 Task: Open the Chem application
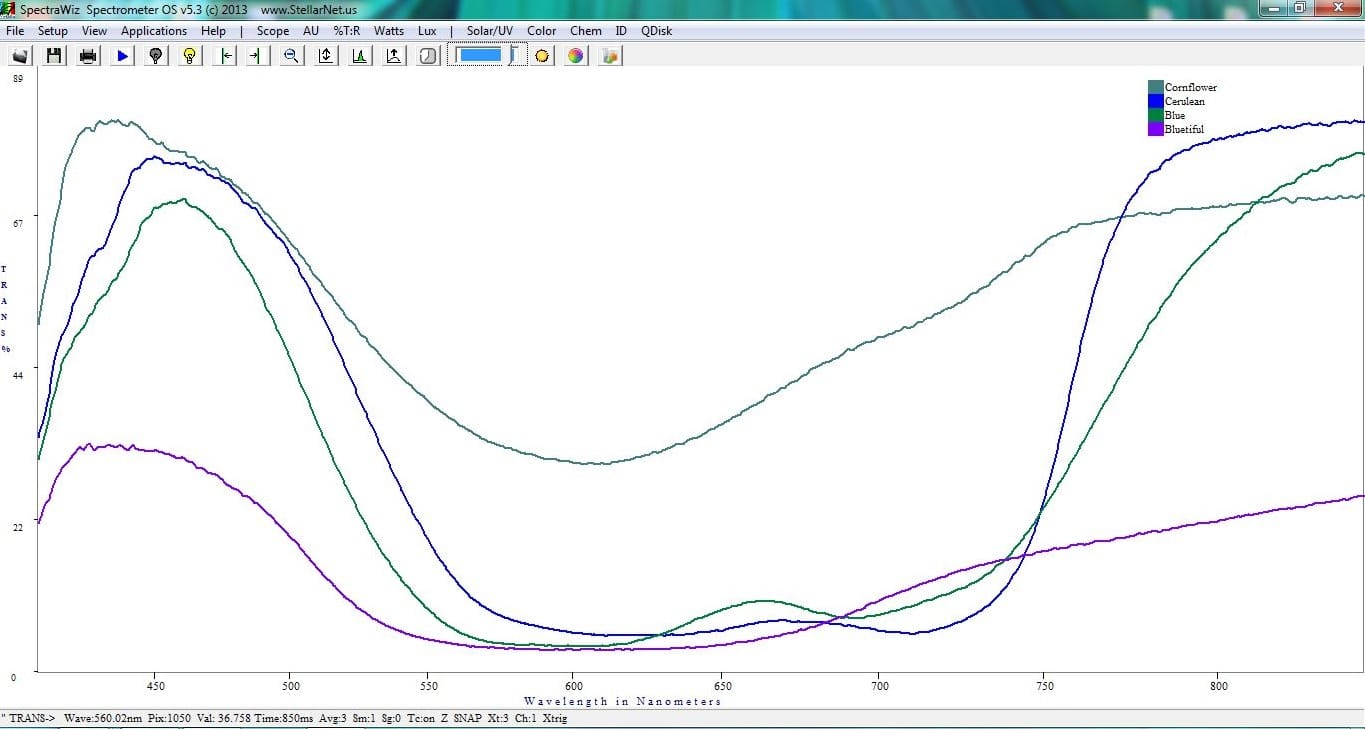[x=586, y=31]
